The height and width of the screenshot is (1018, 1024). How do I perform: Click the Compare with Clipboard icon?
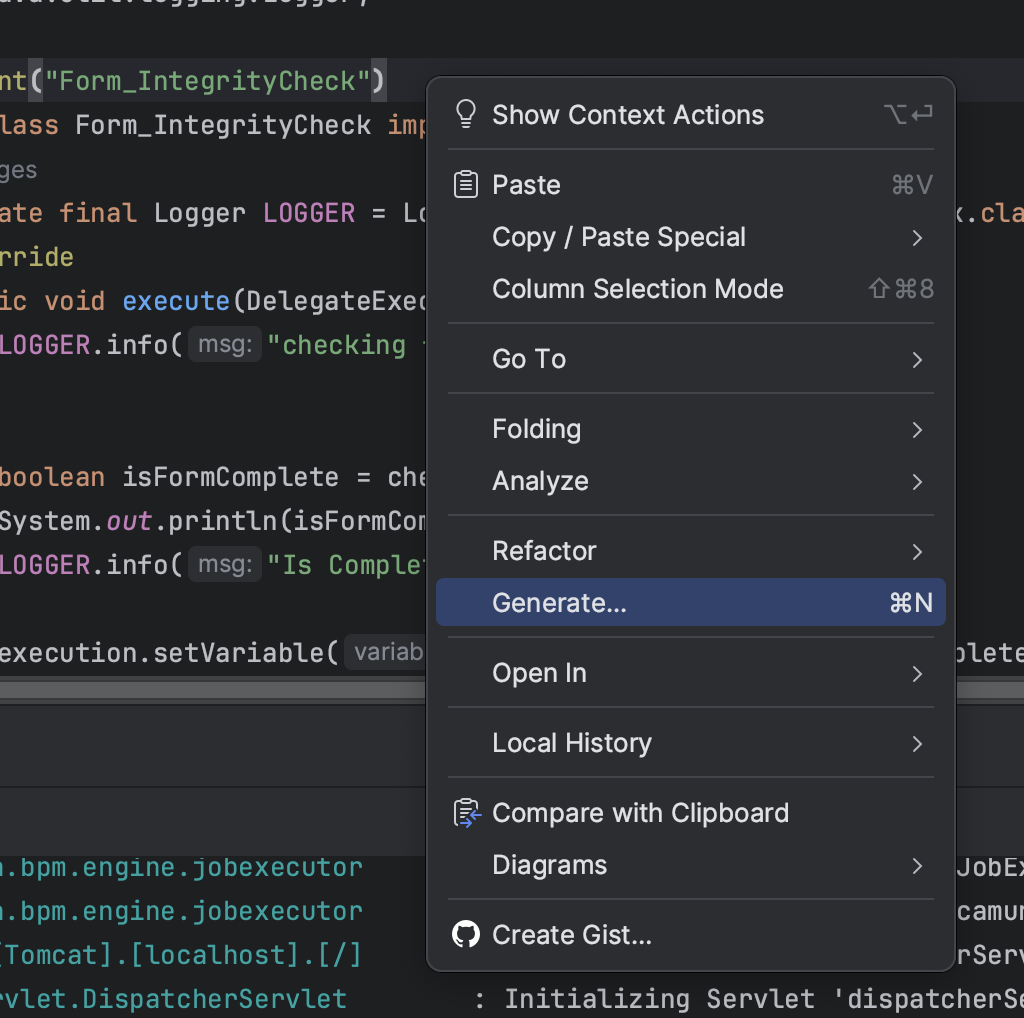click(x=466, y=813)
